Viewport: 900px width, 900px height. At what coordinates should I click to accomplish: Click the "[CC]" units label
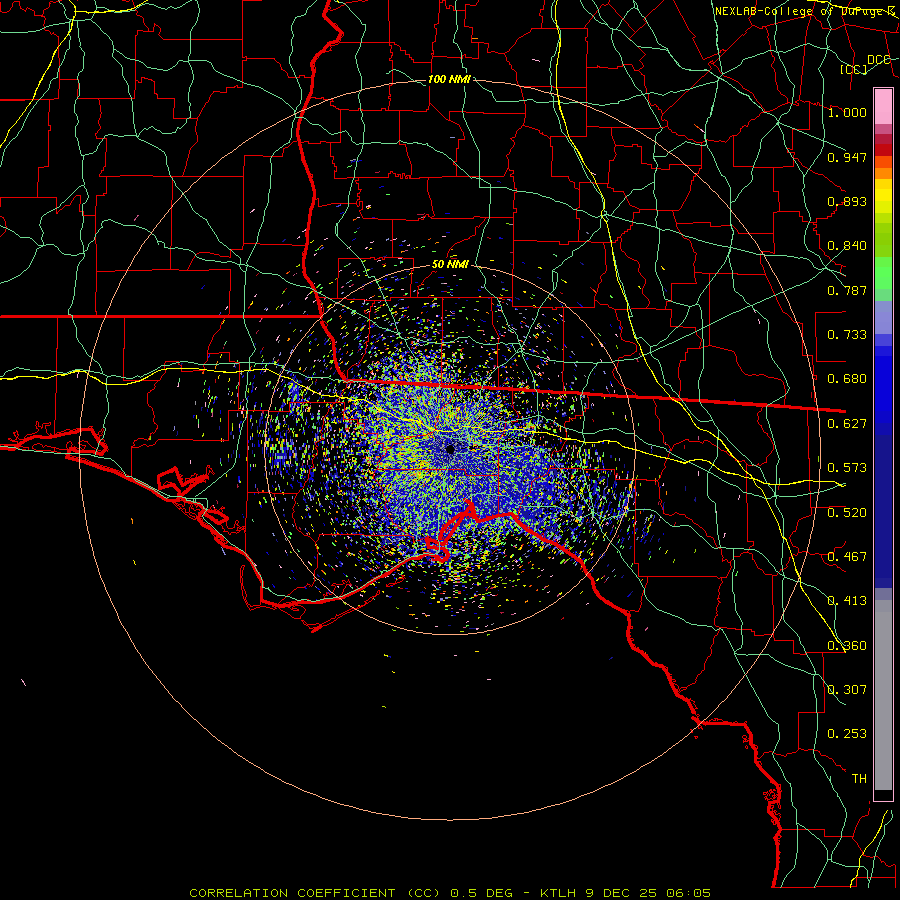854,69
